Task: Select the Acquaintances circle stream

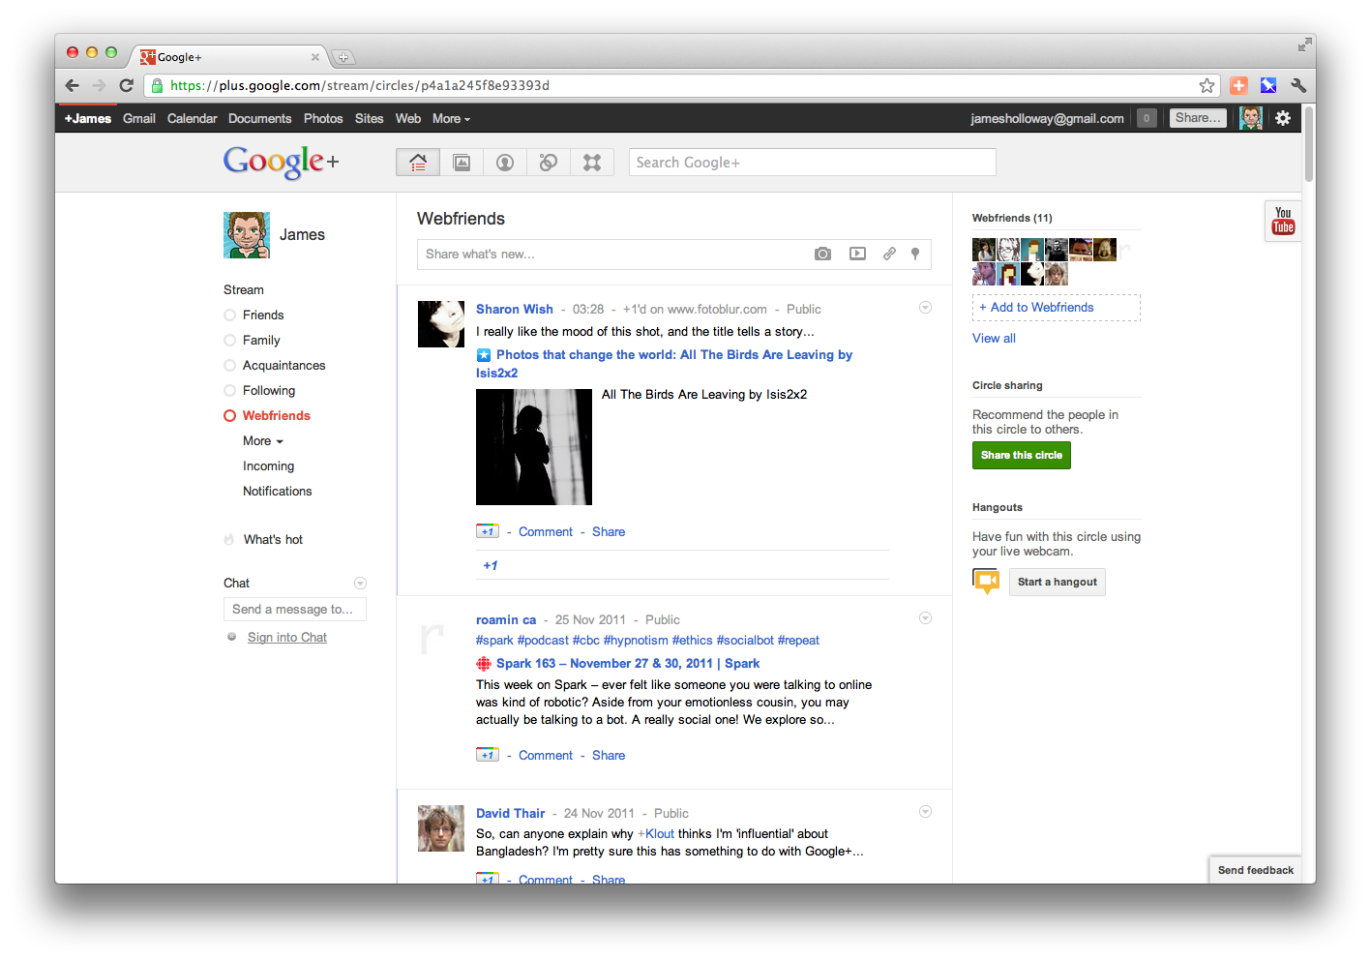Action: [x=284, y=365]
